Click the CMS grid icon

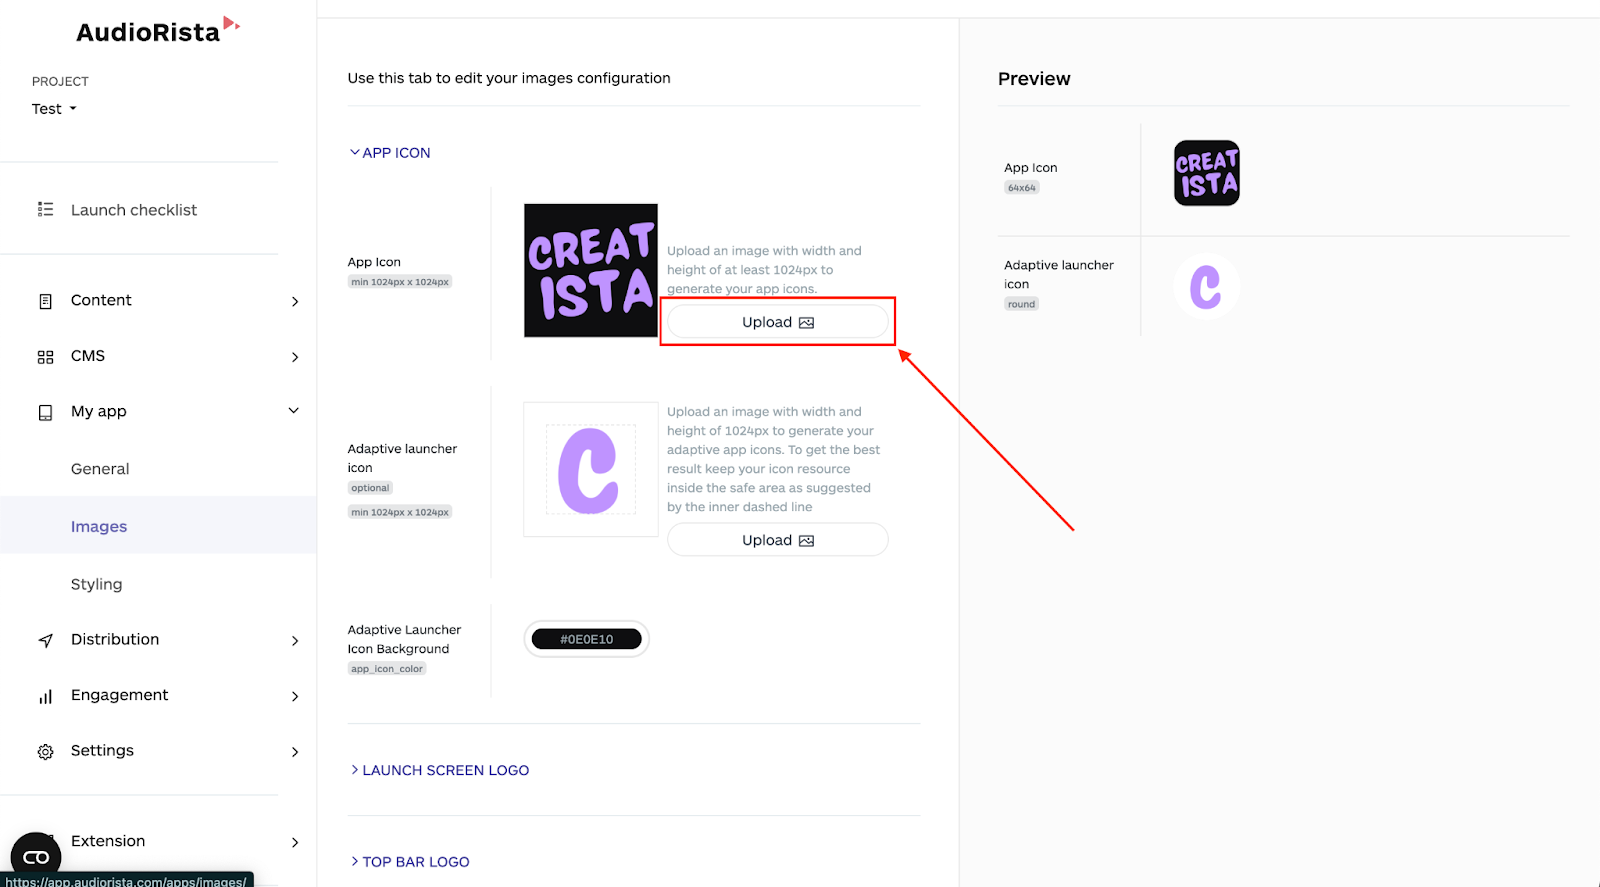click(45, 357)
